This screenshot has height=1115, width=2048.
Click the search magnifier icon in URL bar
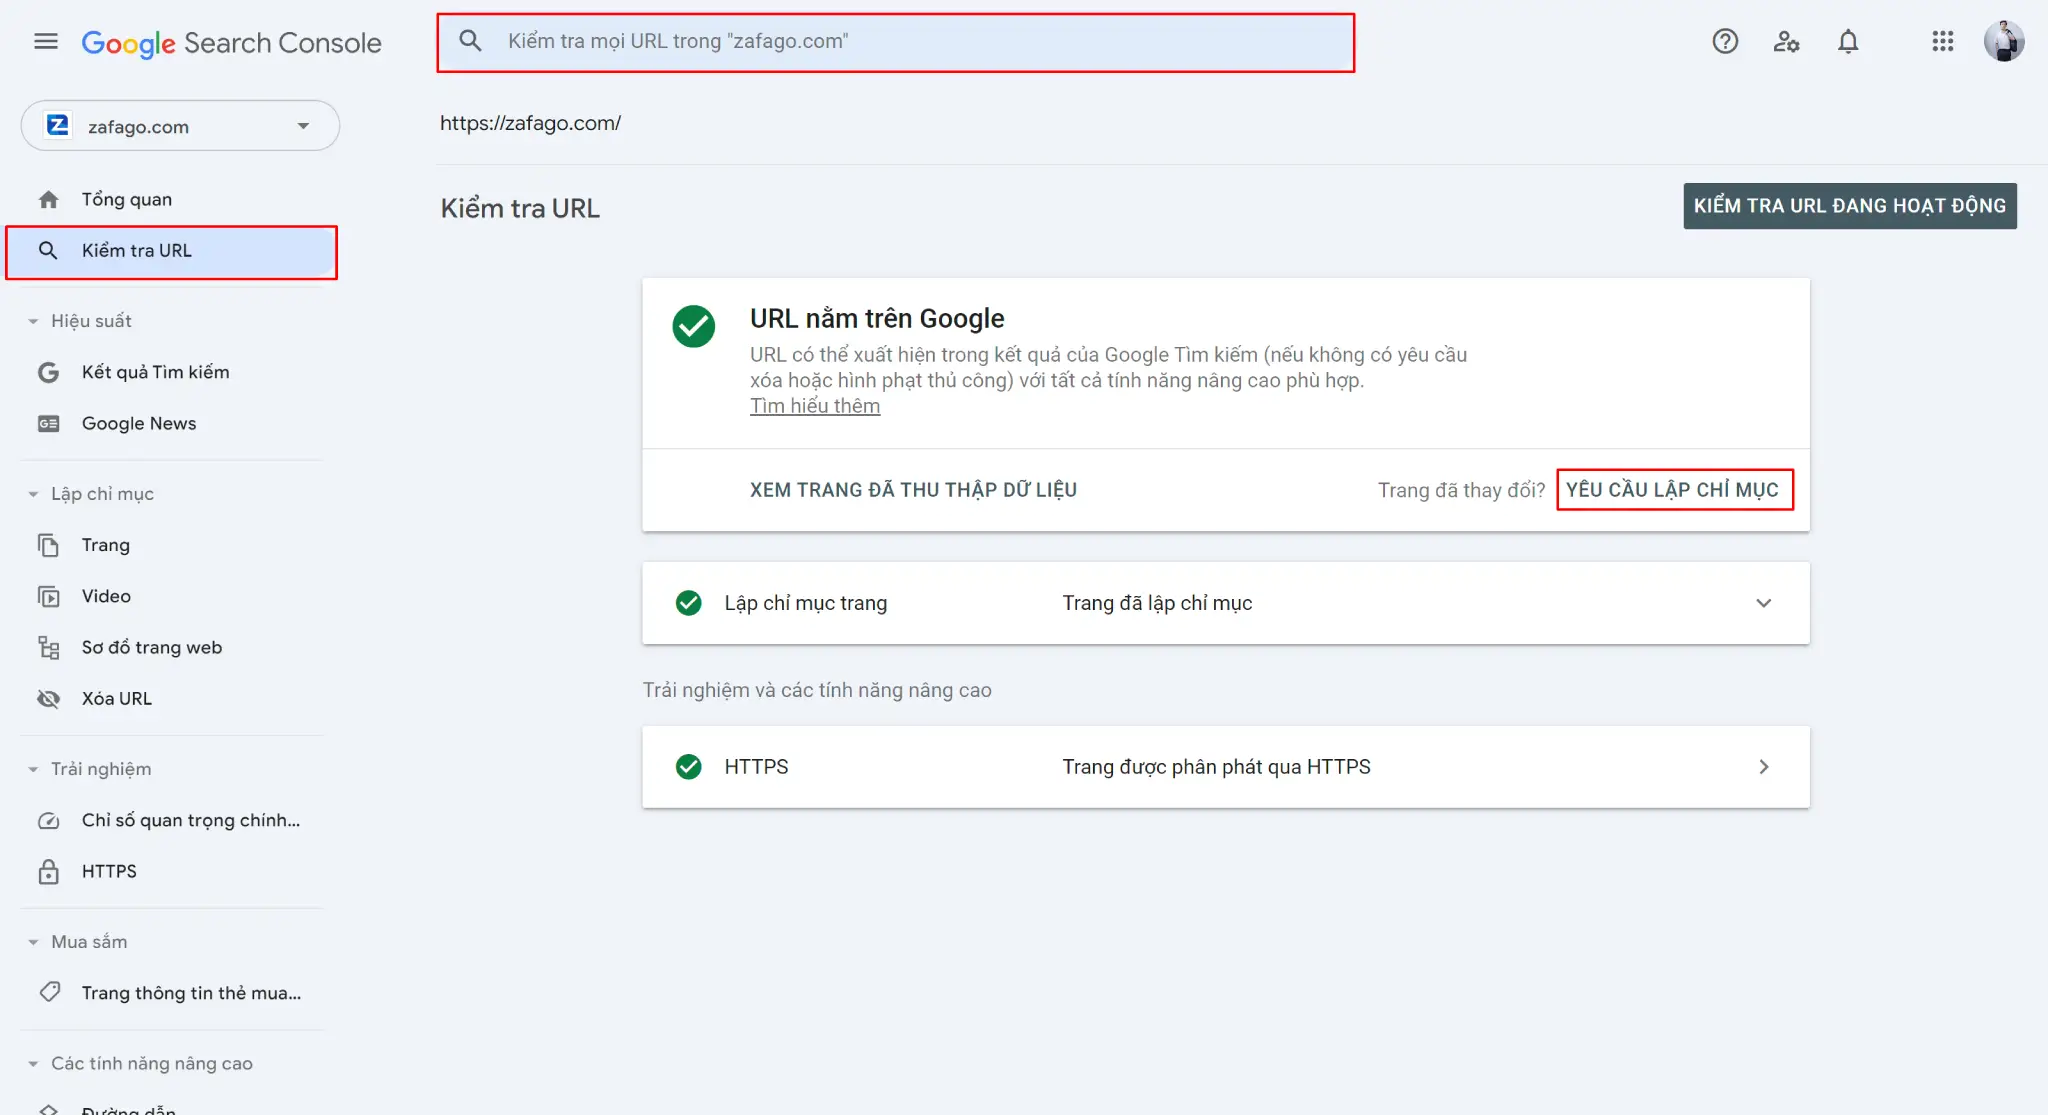[x=470, y=41]
